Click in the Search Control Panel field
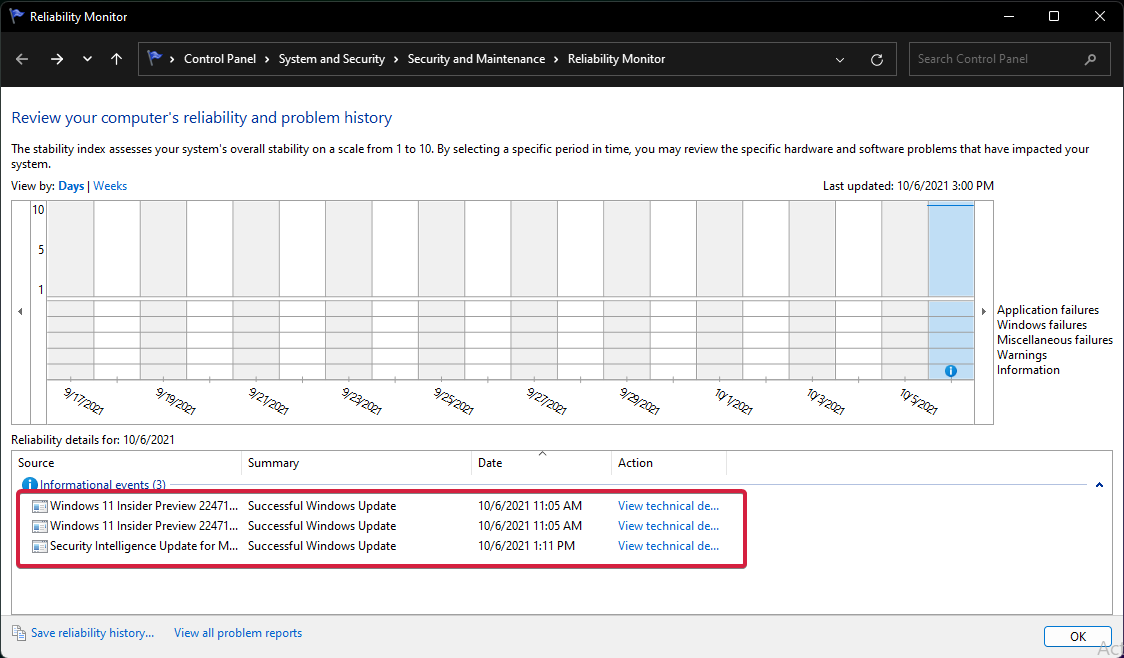Image resolution: width=1124 pixels, height=658 pixels. pos(995,59)
